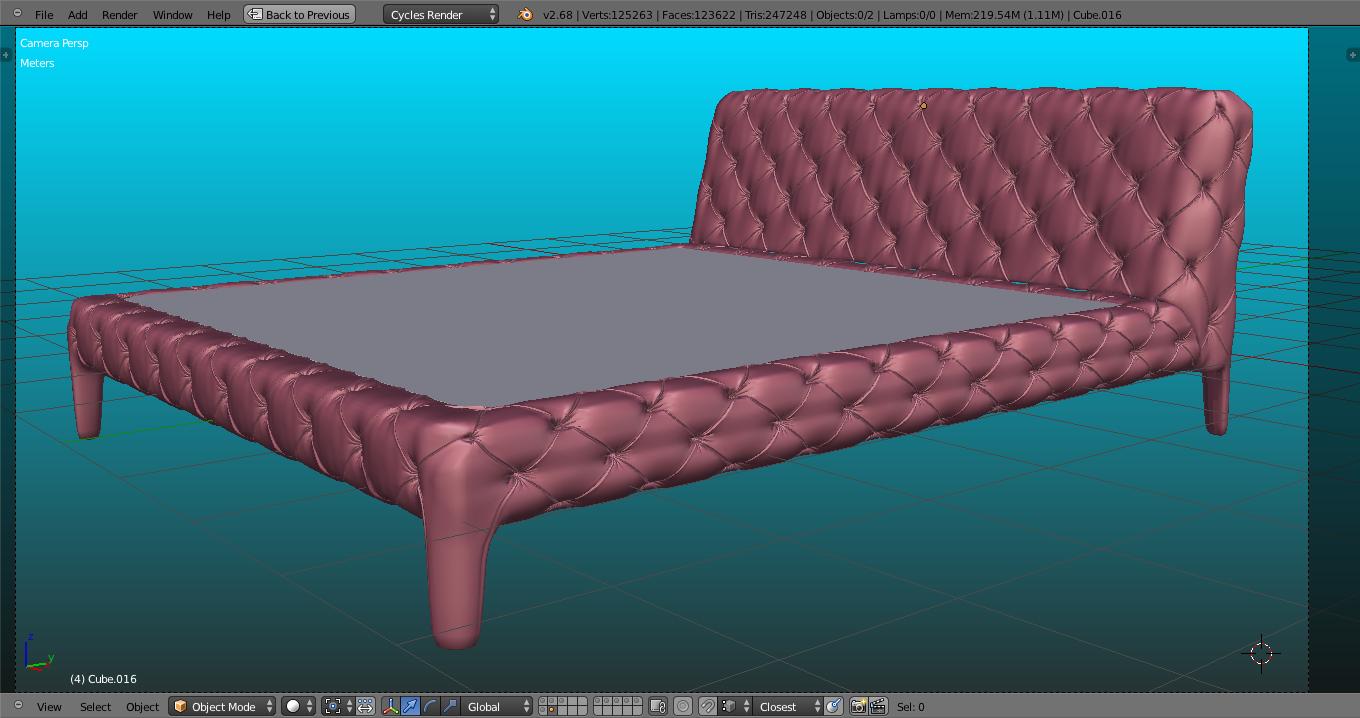
Task: Open the Select menu in 3D header
Action: pyautogui.click(x=95, y=706)
